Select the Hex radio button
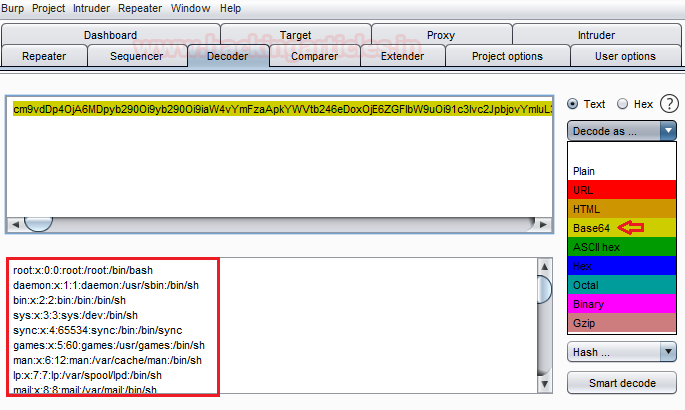This screenshot has height=410, width=685. tap(622, 104)
